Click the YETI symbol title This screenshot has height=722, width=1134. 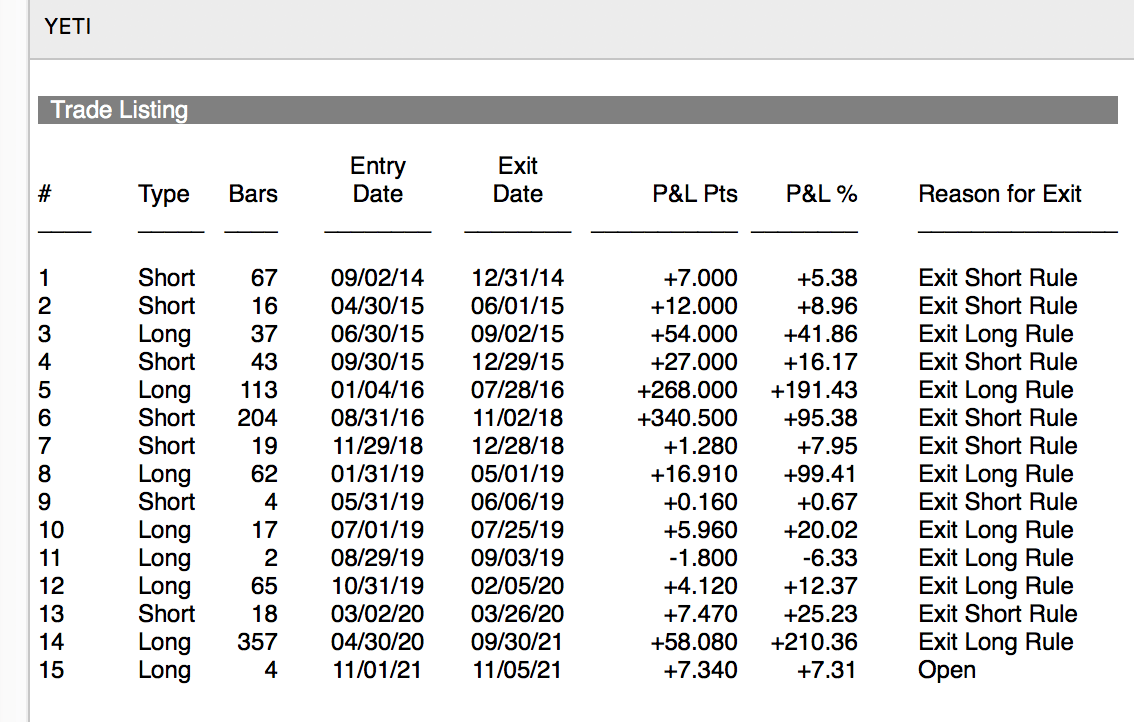tap(68, 27)
